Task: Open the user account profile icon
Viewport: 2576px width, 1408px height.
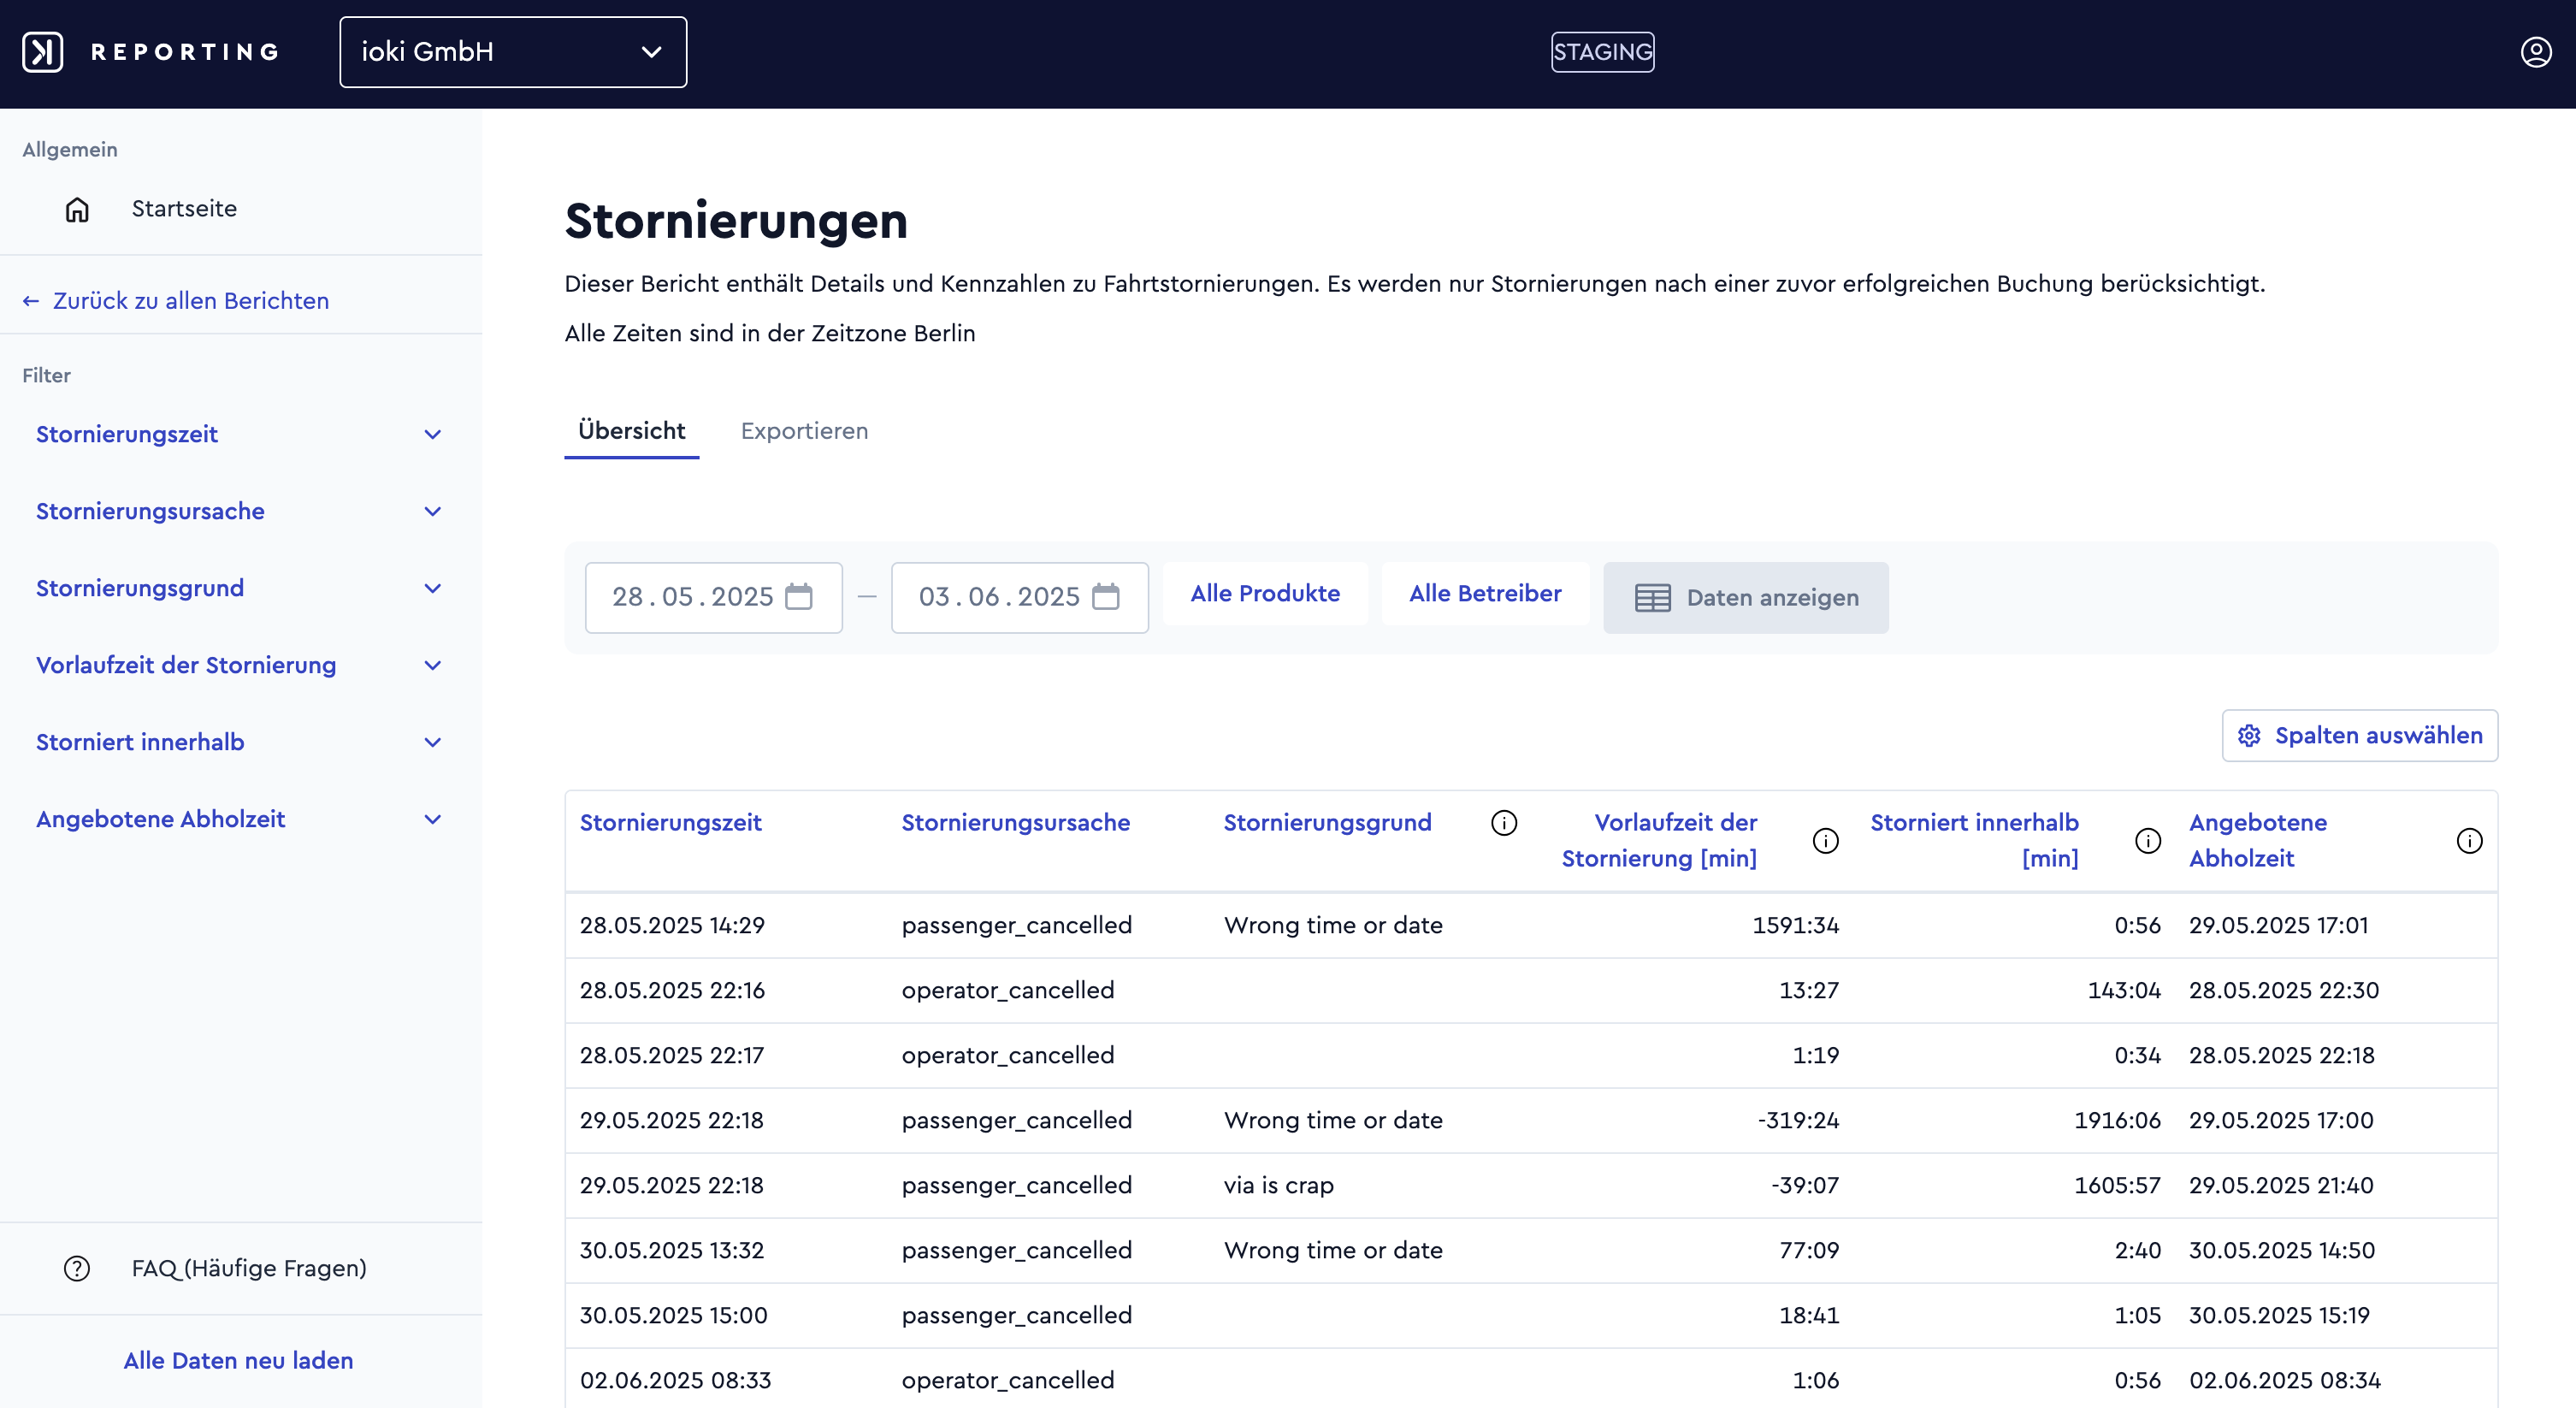Action: [2535, 52]
